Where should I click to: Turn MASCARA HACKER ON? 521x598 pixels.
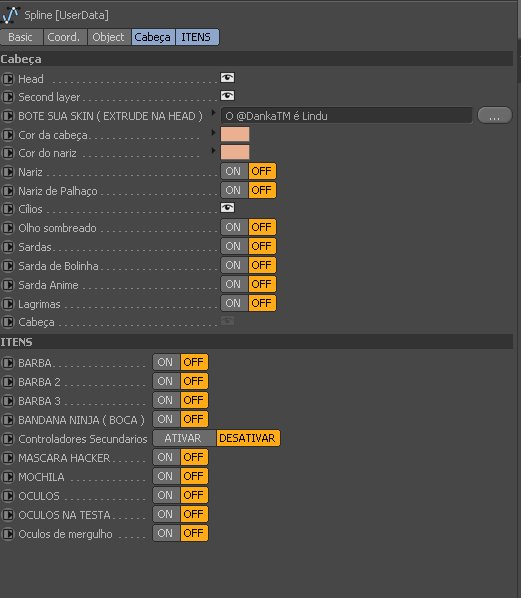click(x=166, y=457)
